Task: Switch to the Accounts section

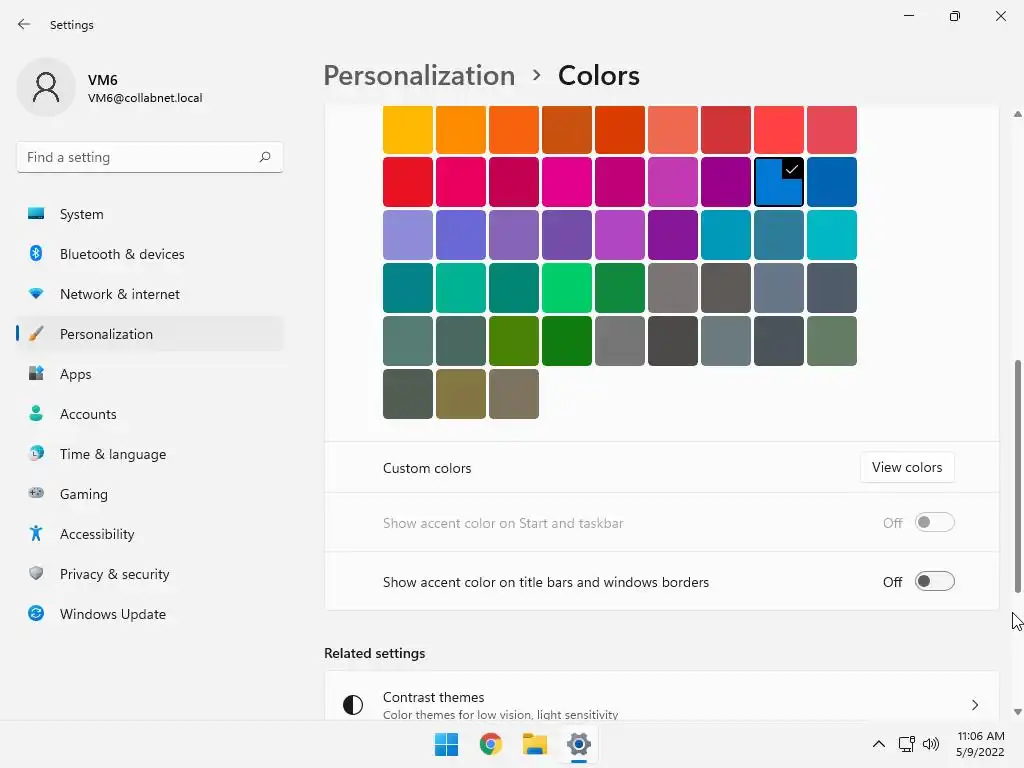Action: pos(88,414)
